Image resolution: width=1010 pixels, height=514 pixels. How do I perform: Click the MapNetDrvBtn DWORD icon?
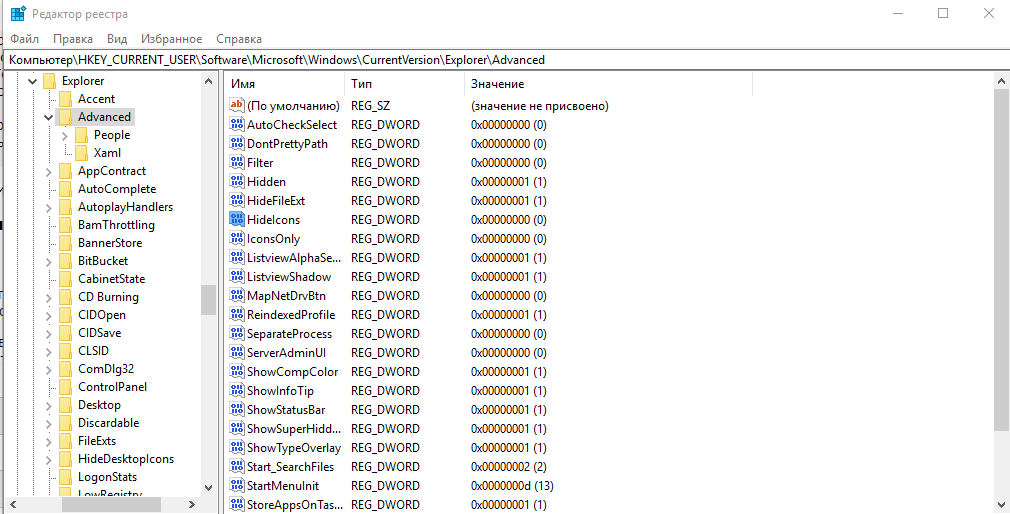(x=237, y=296)
